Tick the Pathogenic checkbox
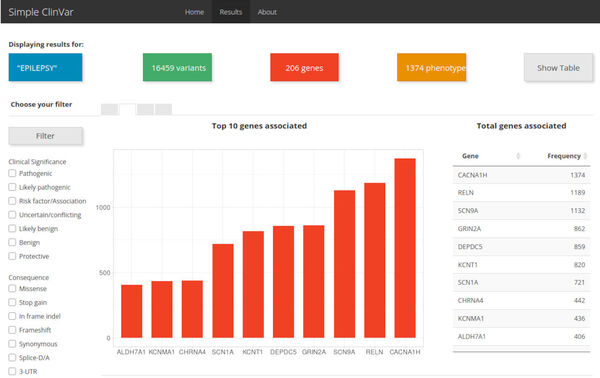Viewport: 600px width, 378px height. [12, 173]
